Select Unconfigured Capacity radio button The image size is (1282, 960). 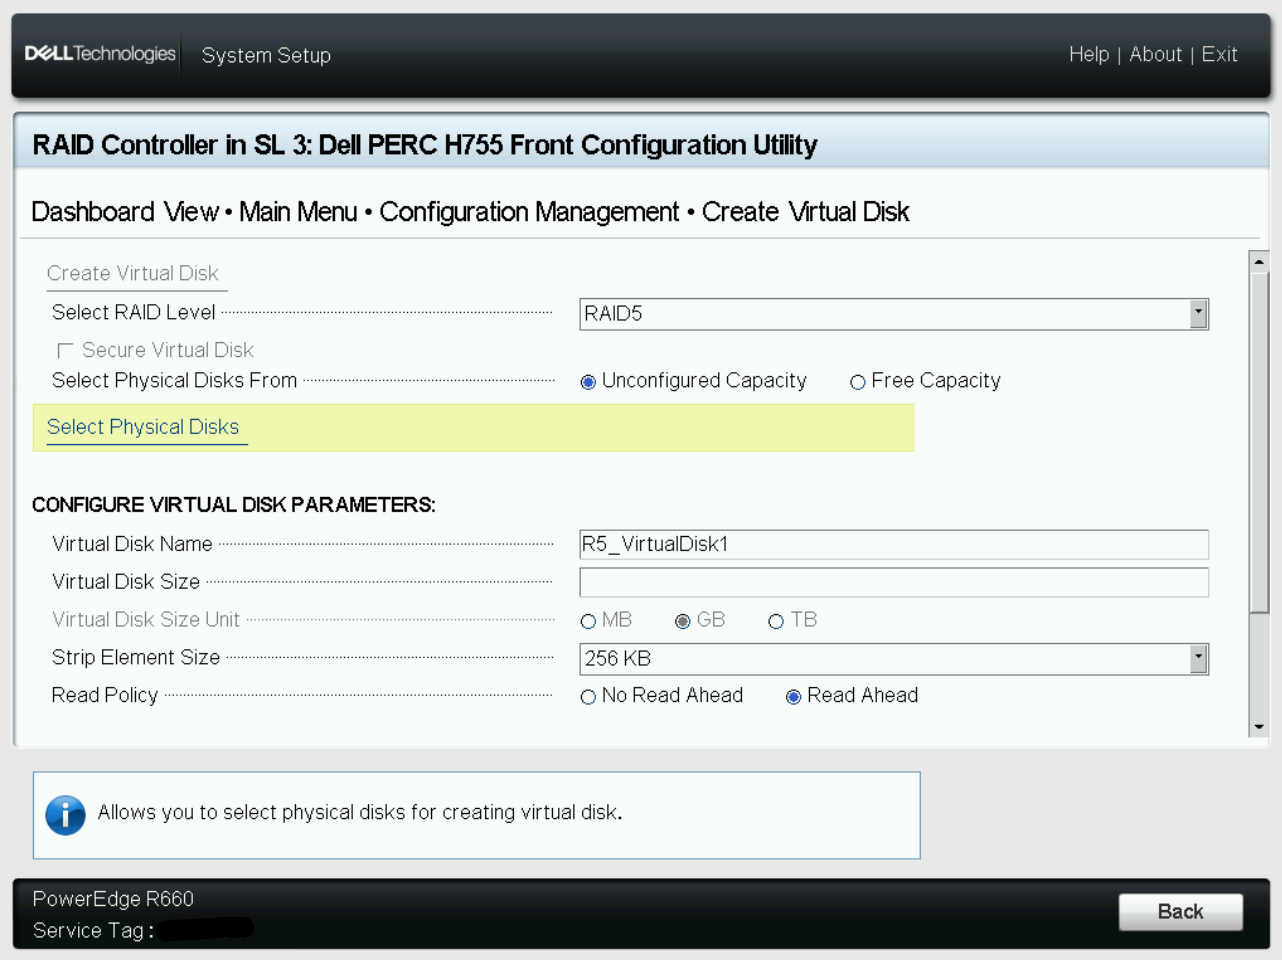coord(588,382)
